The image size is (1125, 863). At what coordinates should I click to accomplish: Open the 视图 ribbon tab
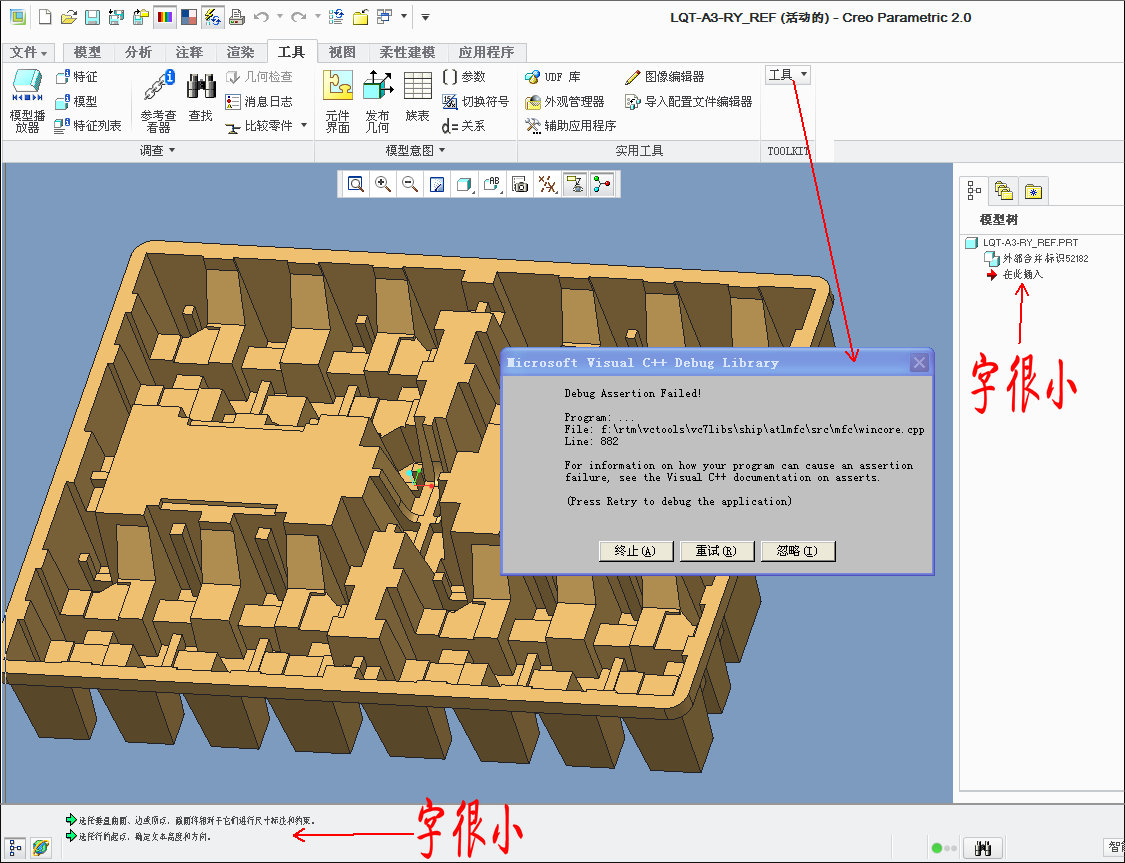point(342,52)
